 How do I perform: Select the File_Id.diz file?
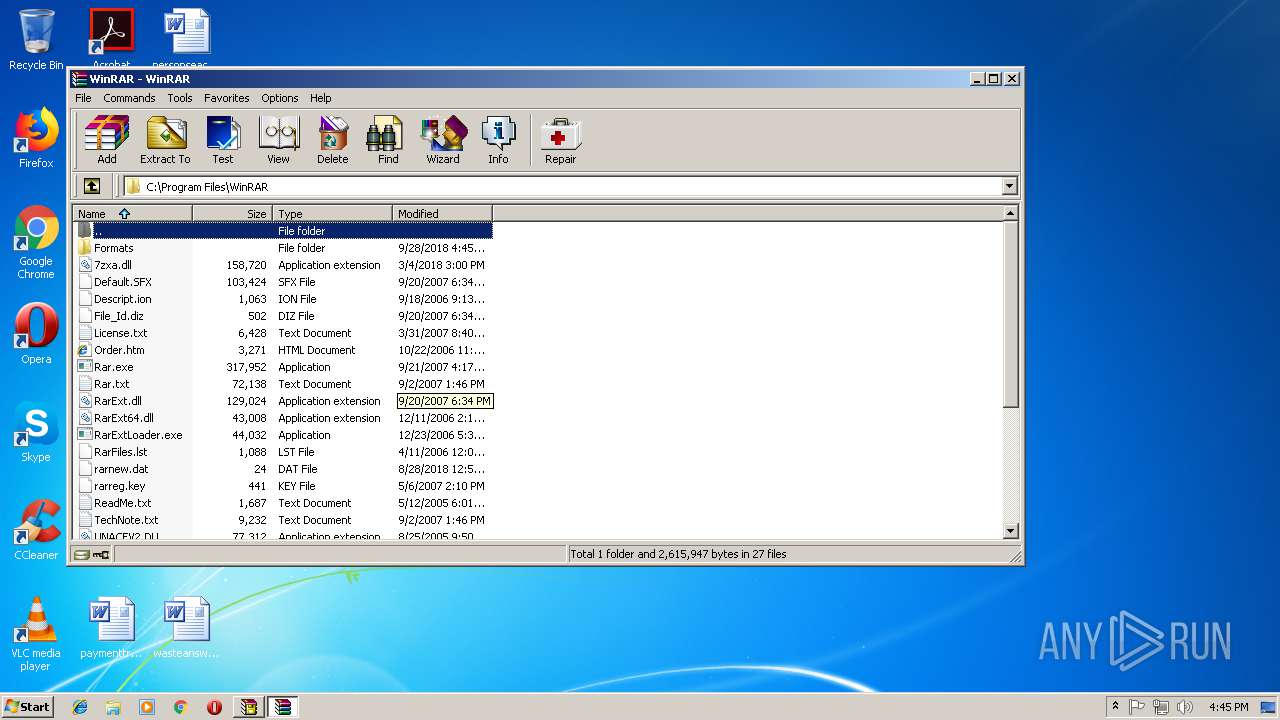tap(285, 316)
